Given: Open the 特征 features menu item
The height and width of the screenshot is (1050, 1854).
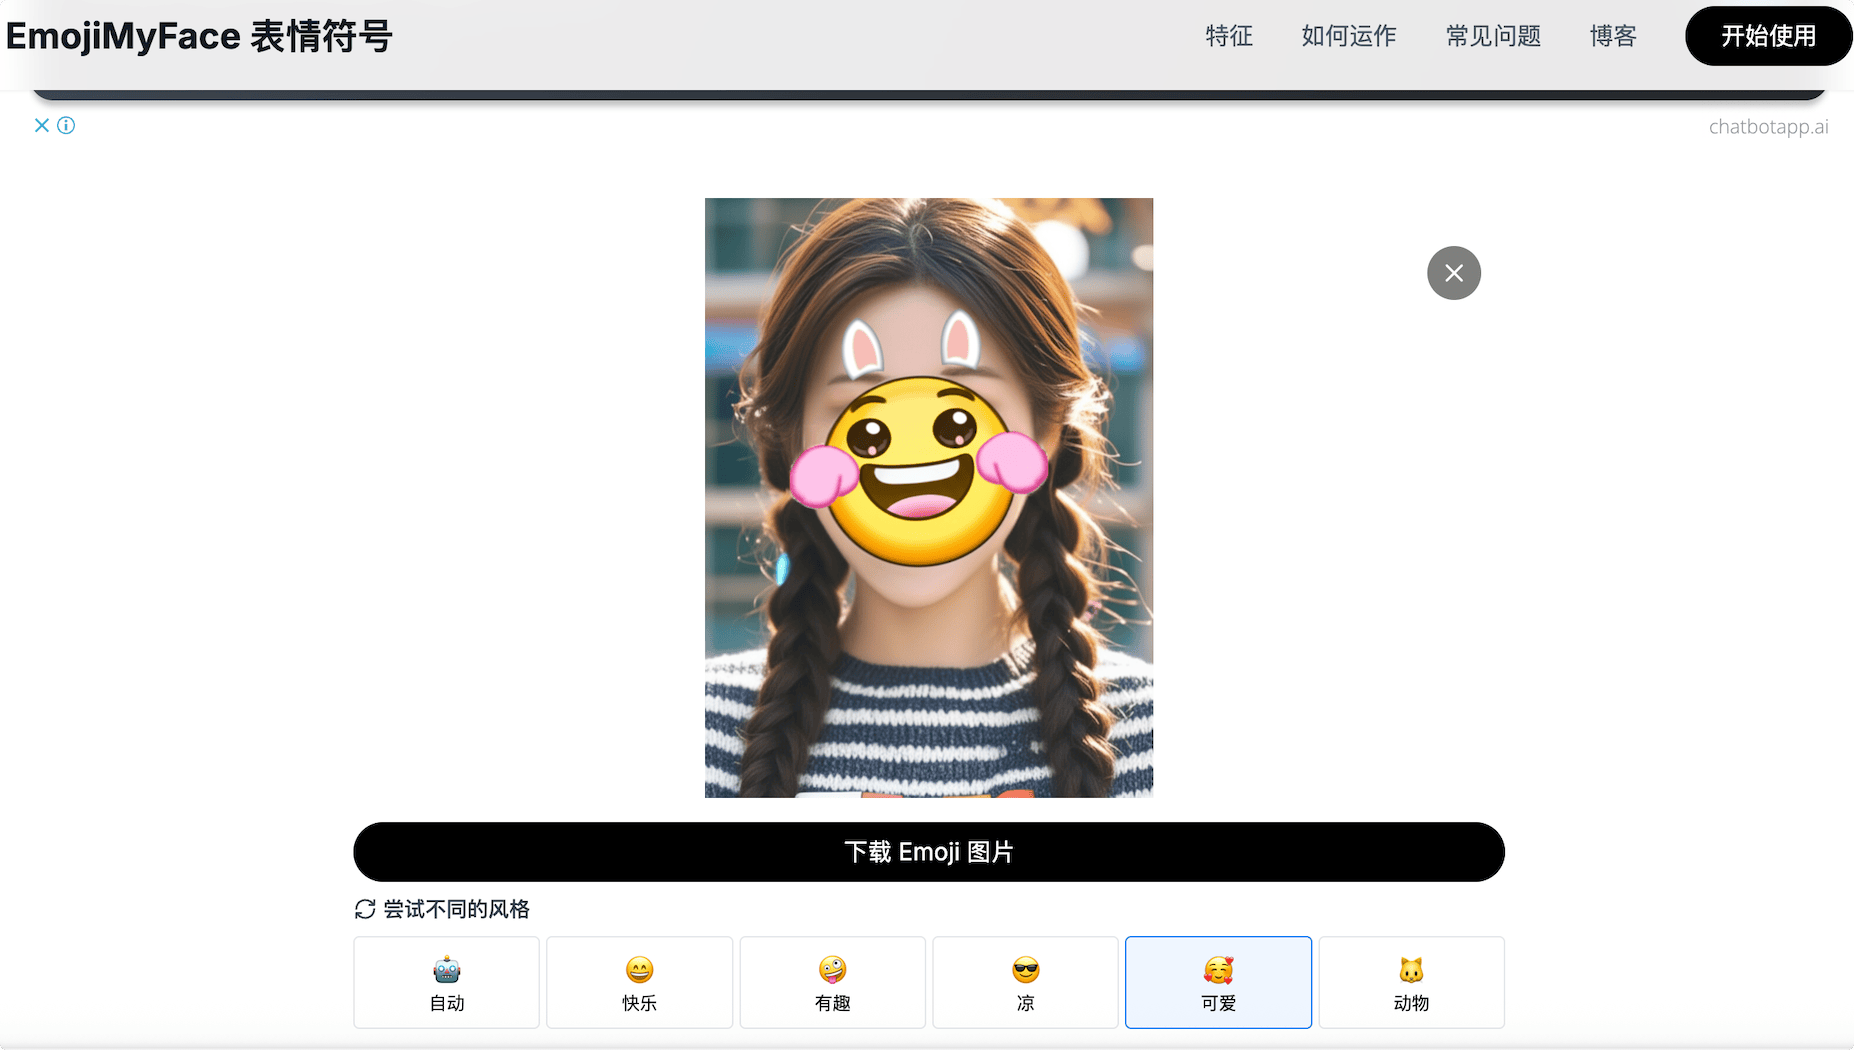Looking at the screenshot, I should (x=1229, y=36).
